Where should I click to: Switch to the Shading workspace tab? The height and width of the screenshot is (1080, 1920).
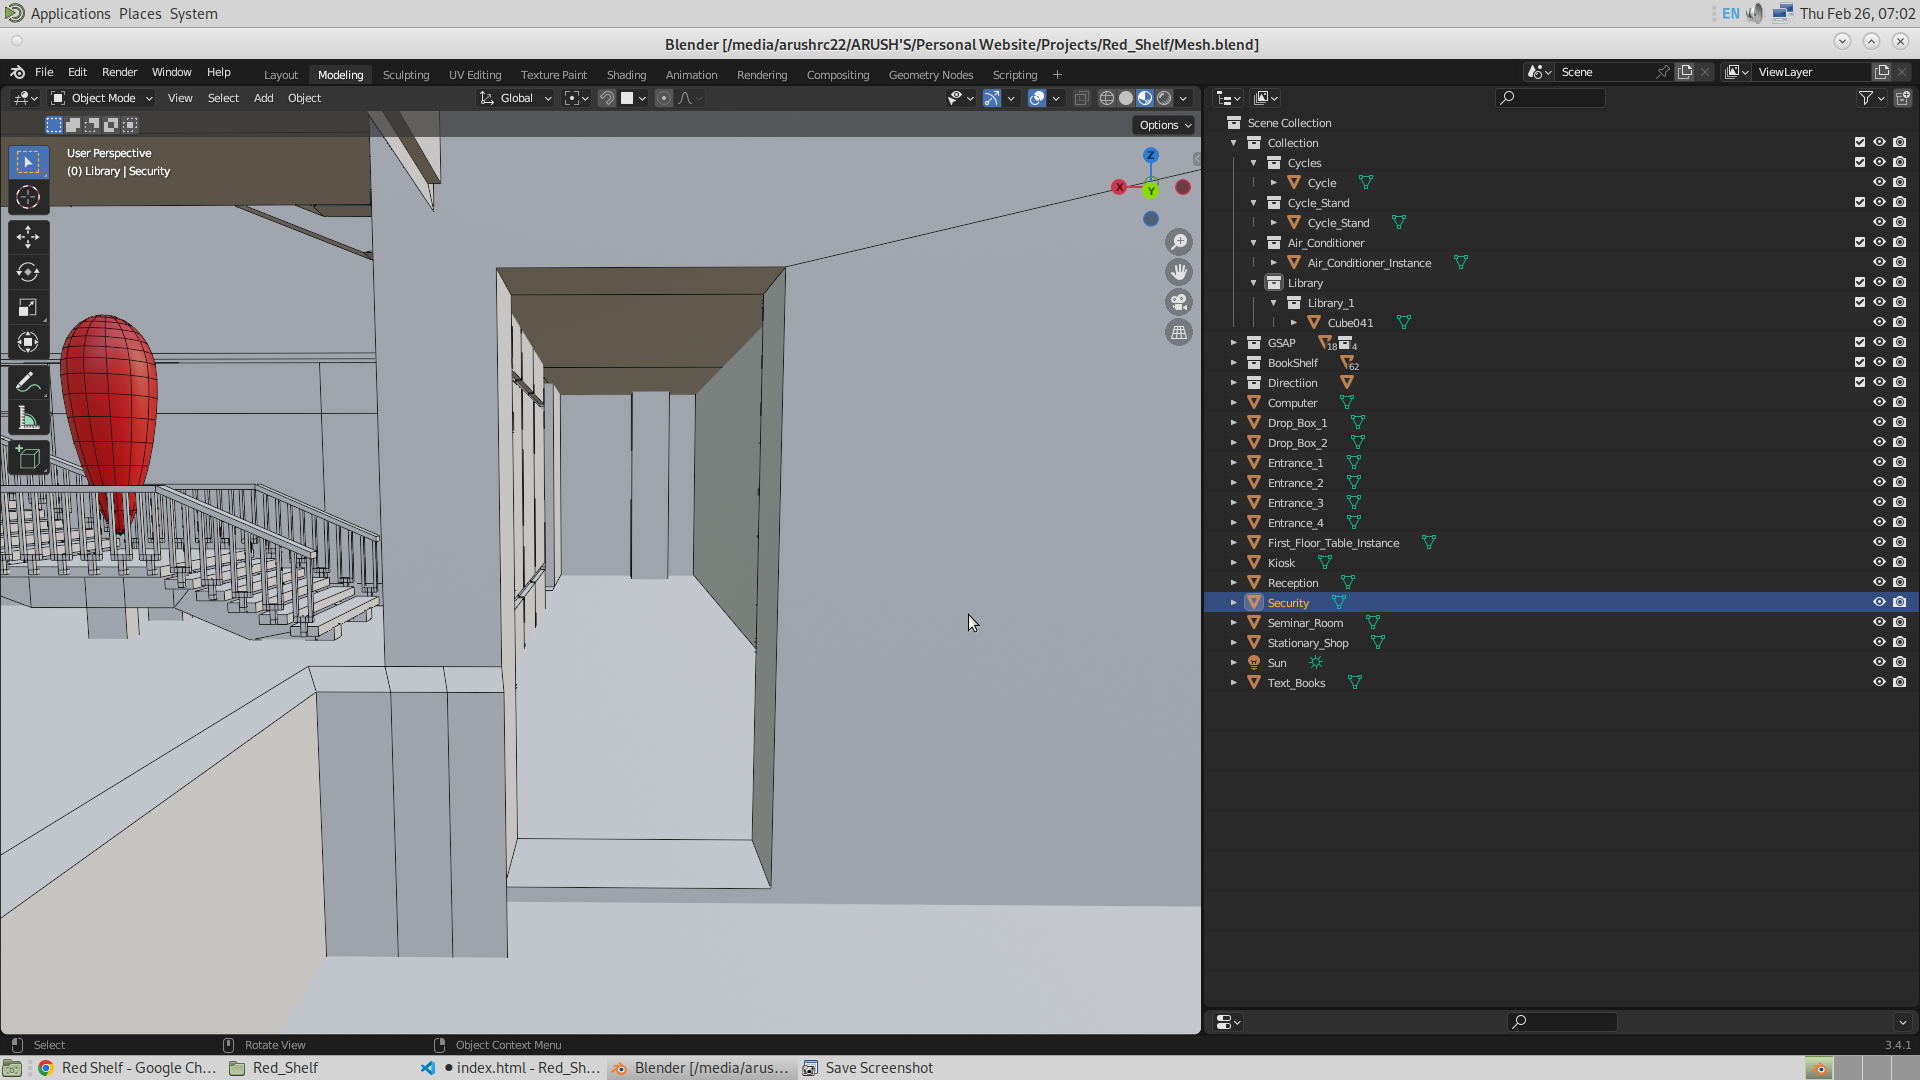(626, 74)
